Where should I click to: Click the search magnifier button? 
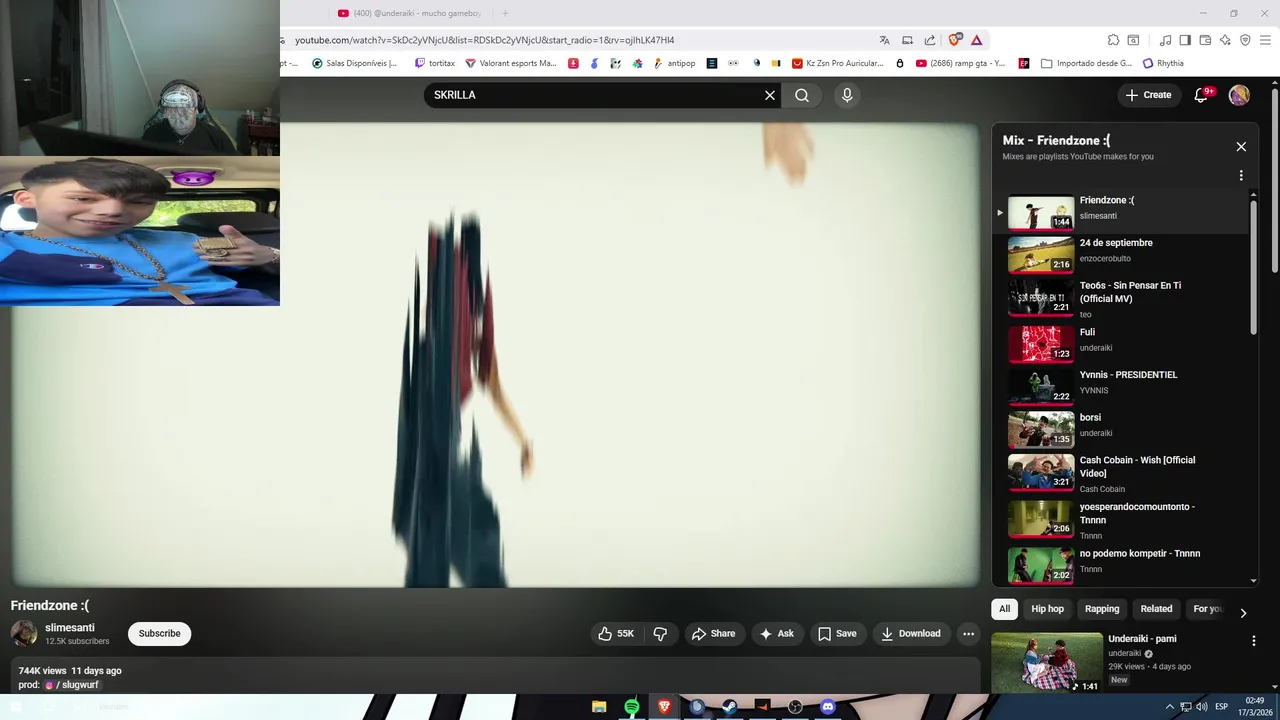pos(802,95)
